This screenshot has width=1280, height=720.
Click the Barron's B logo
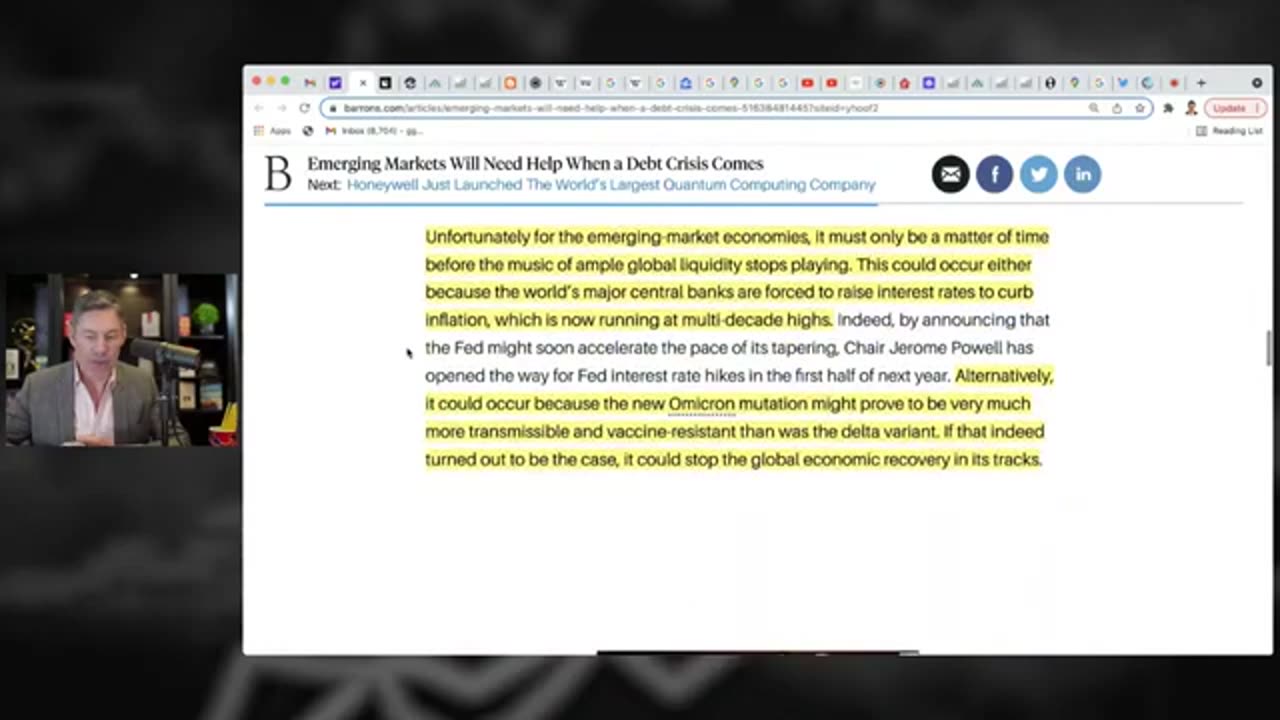[x=278, y=173]
